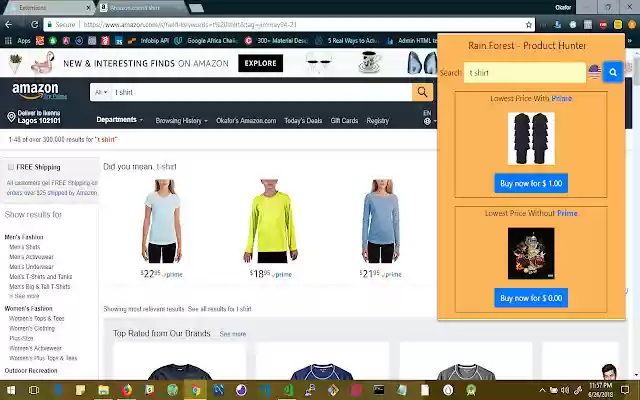Open the Gift Cards nav item
Image resolution: width=640 pixels, height=400 pixels.
click(344, 121)
